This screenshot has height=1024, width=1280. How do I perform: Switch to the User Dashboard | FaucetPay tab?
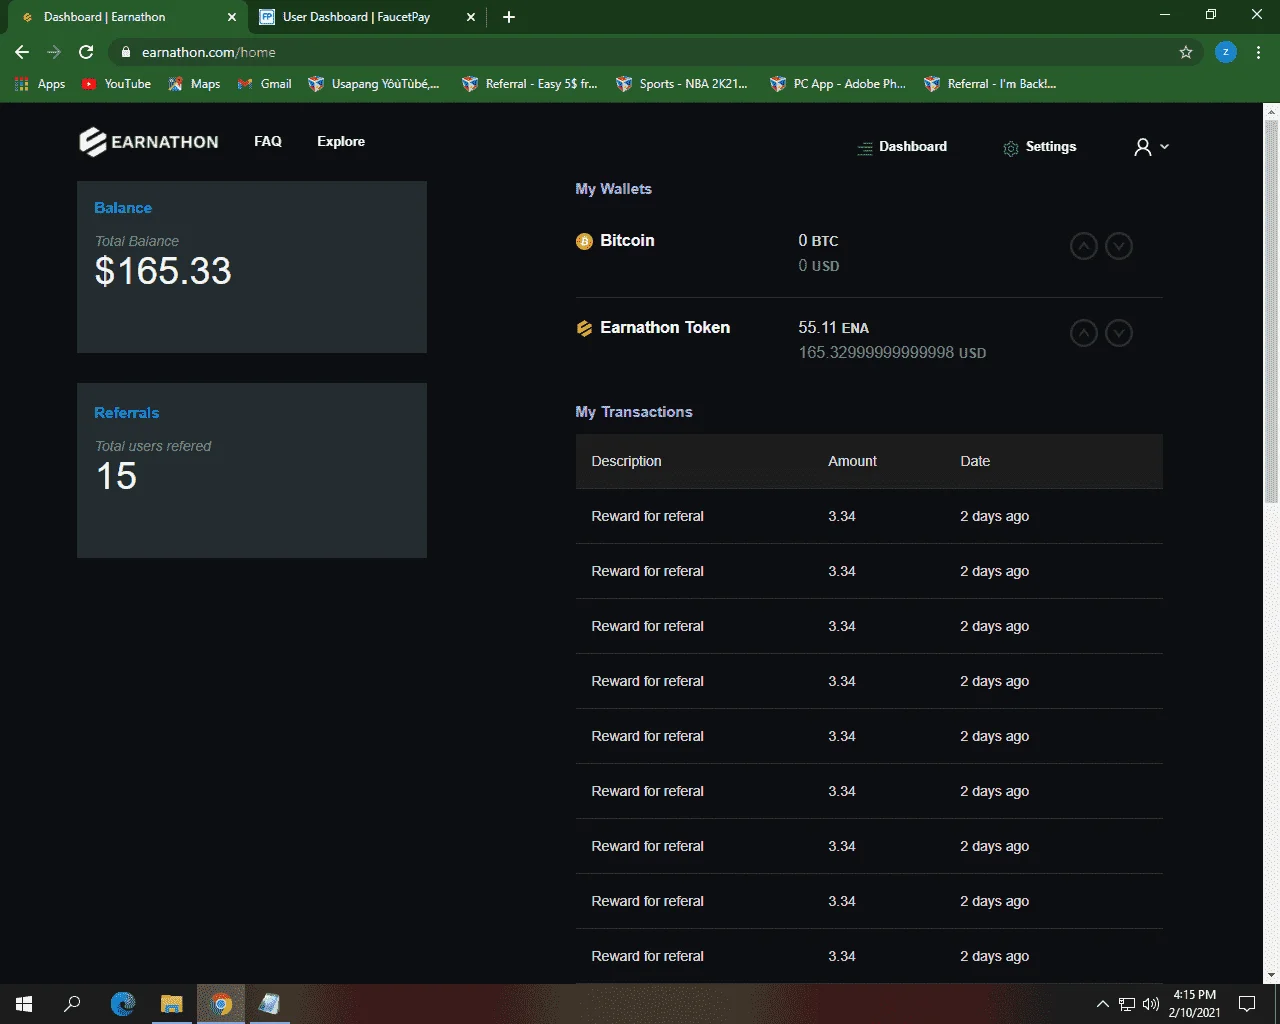(364, 17)
